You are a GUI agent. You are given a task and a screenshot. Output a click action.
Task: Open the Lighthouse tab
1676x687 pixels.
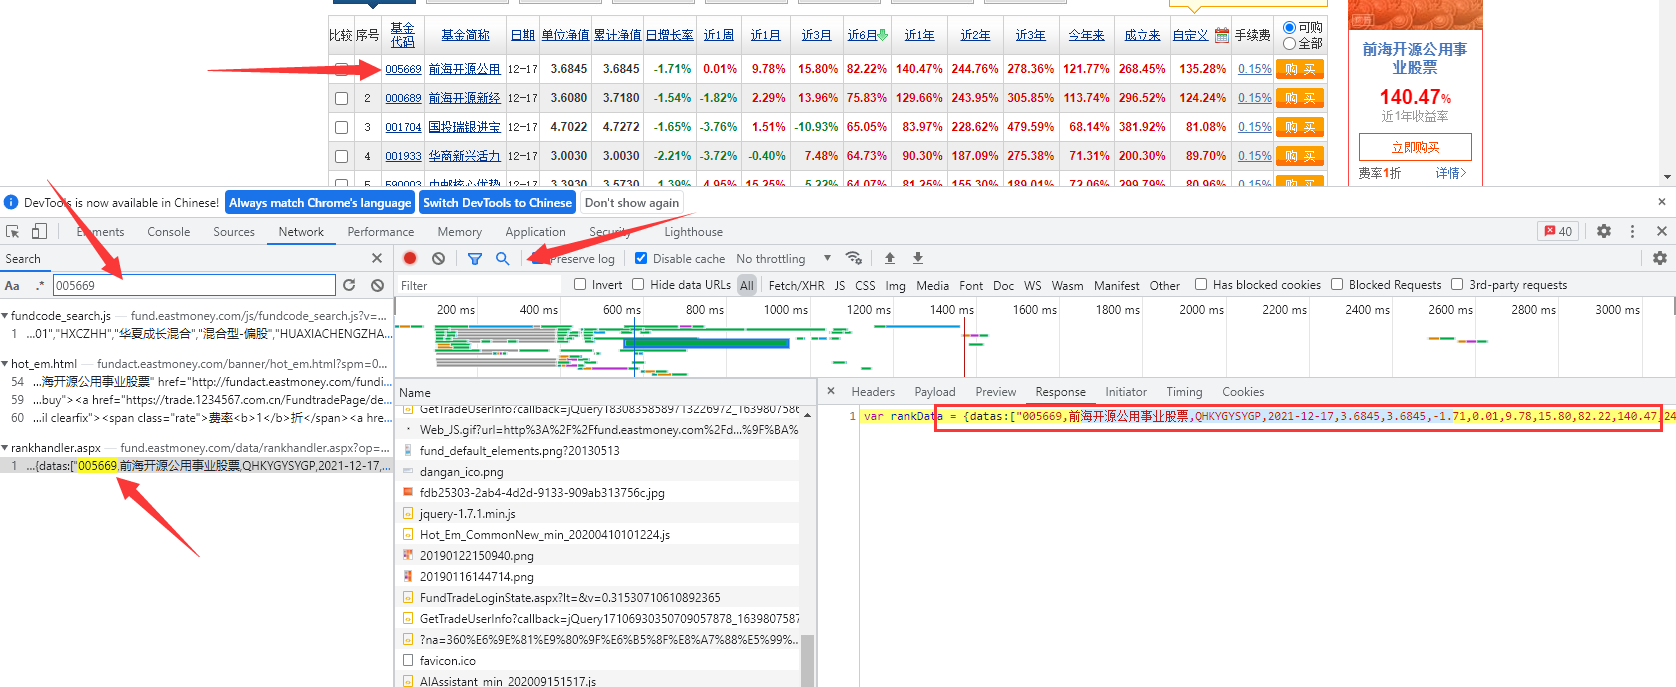(694, 232)
